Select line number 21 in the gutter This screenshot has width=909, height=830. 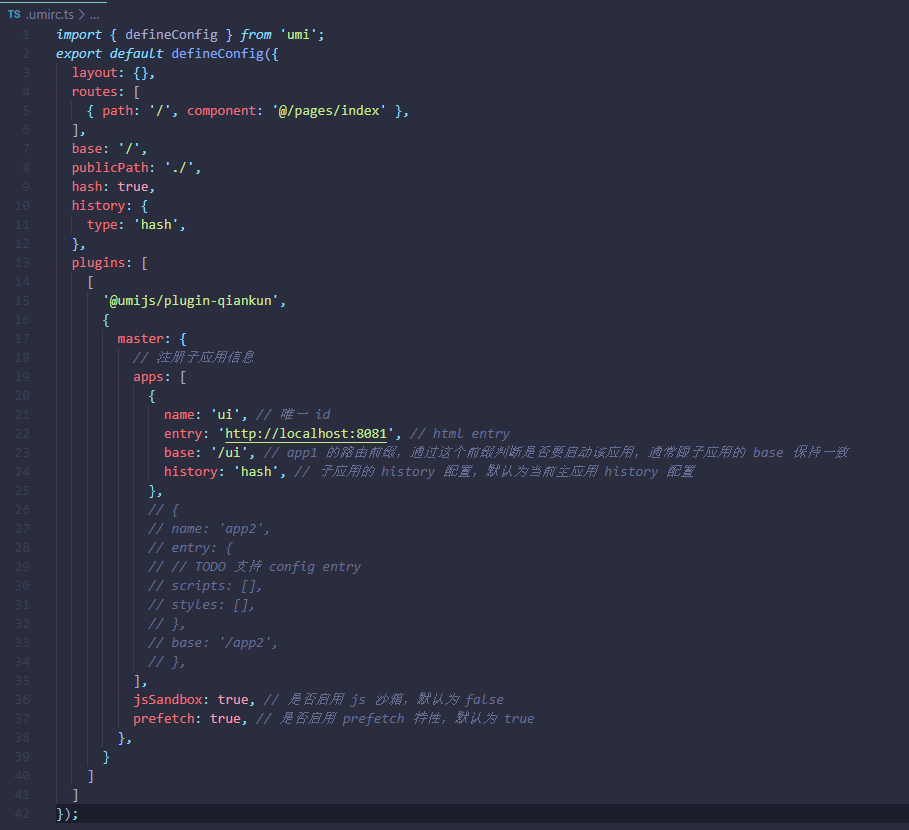click(x=22, y=414)
